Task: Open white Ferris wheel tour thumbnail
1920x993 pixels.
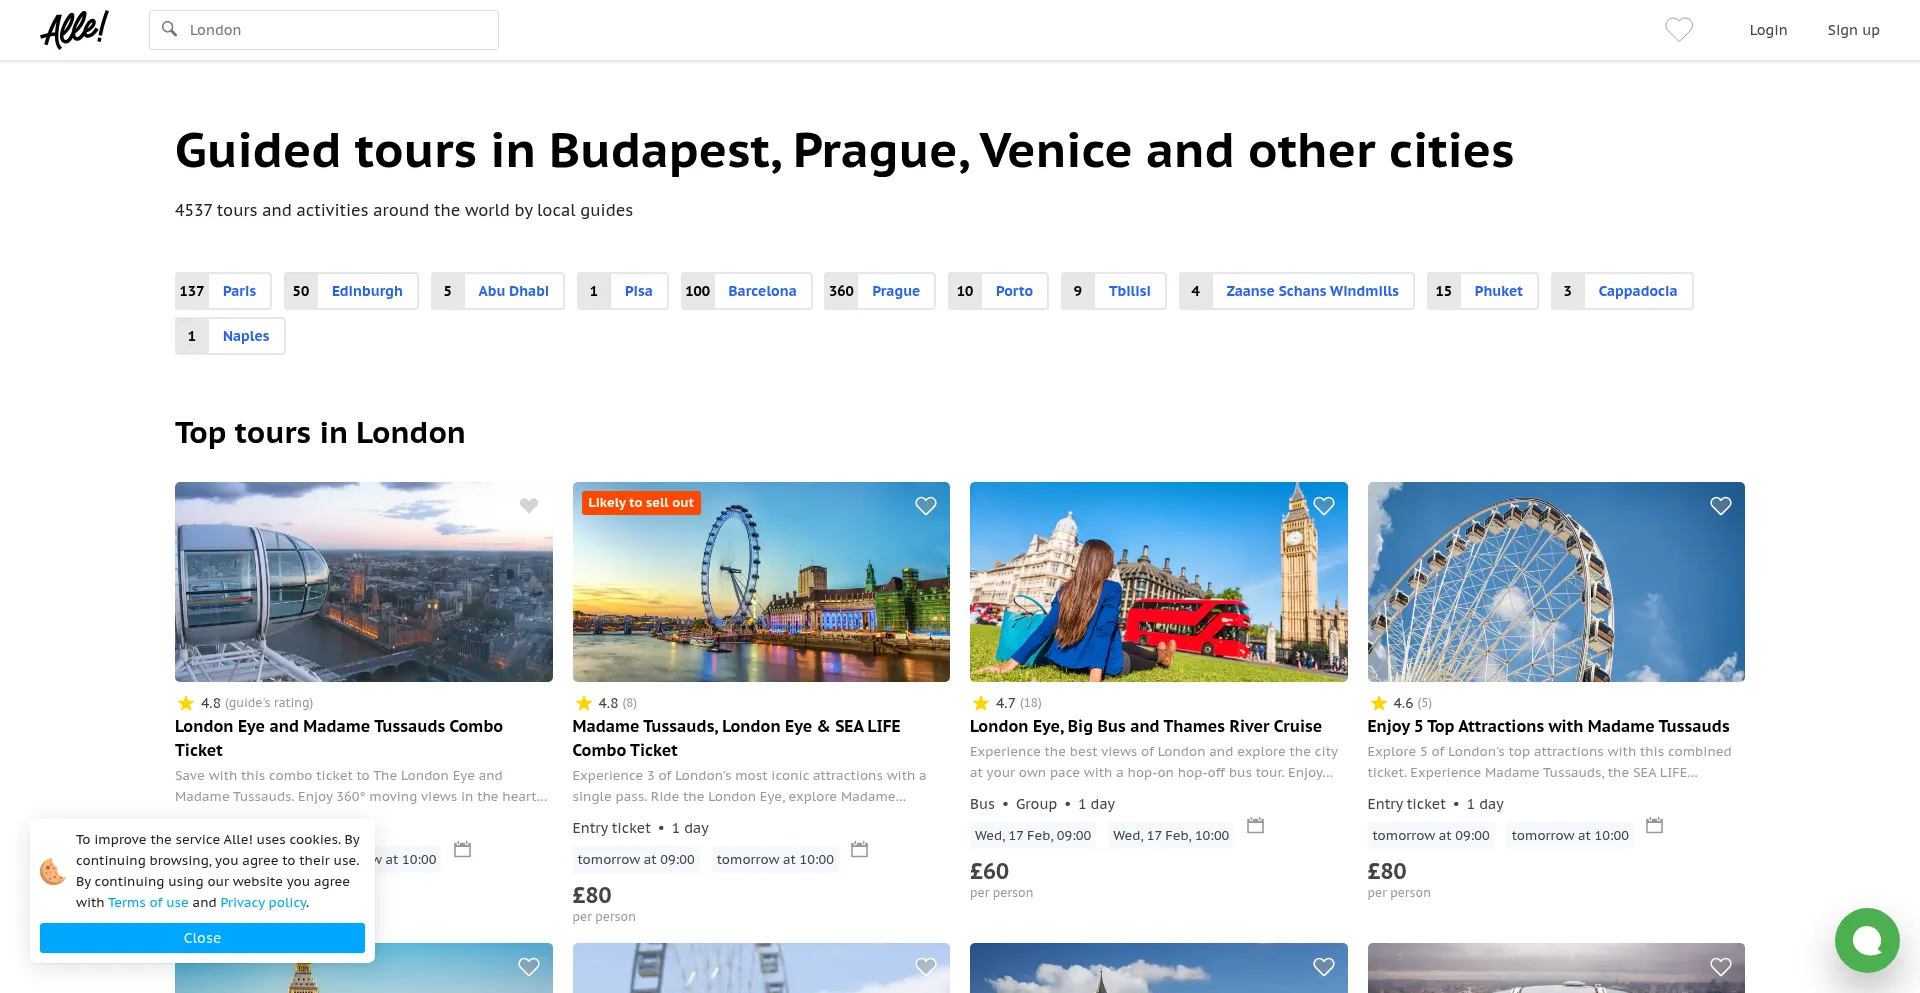Action: tap(1556, 582)
